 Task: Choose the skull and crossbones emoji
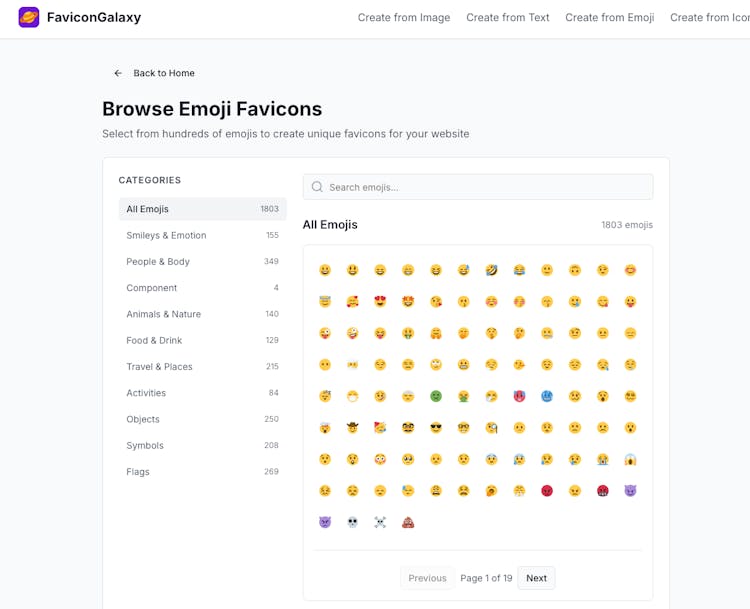click(x=380, y=522)
